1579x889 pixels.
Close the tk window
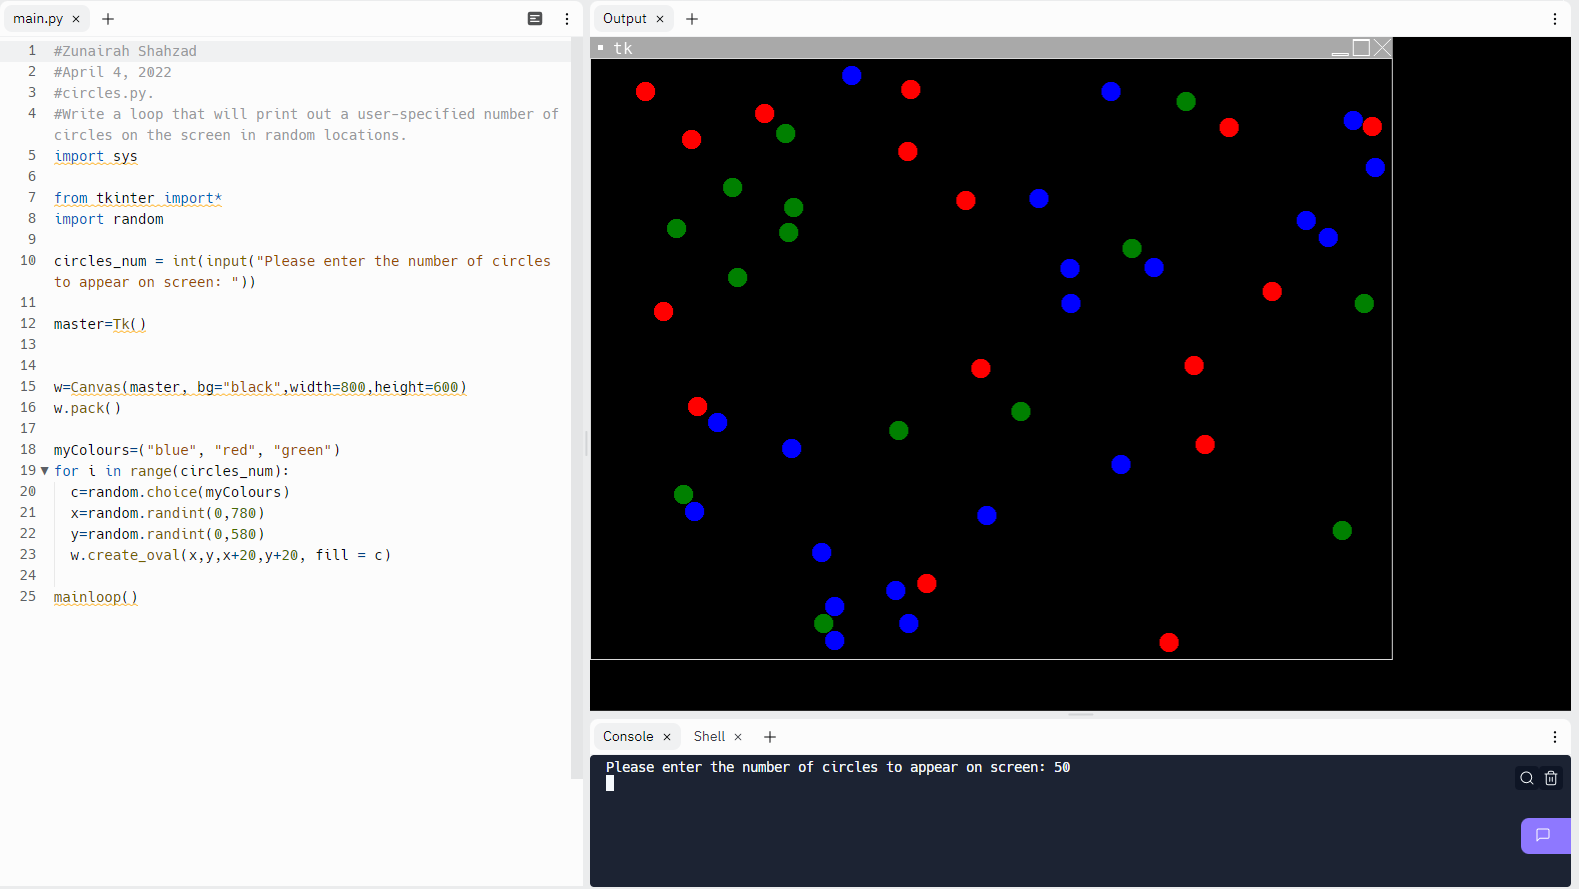(1382, 48)
